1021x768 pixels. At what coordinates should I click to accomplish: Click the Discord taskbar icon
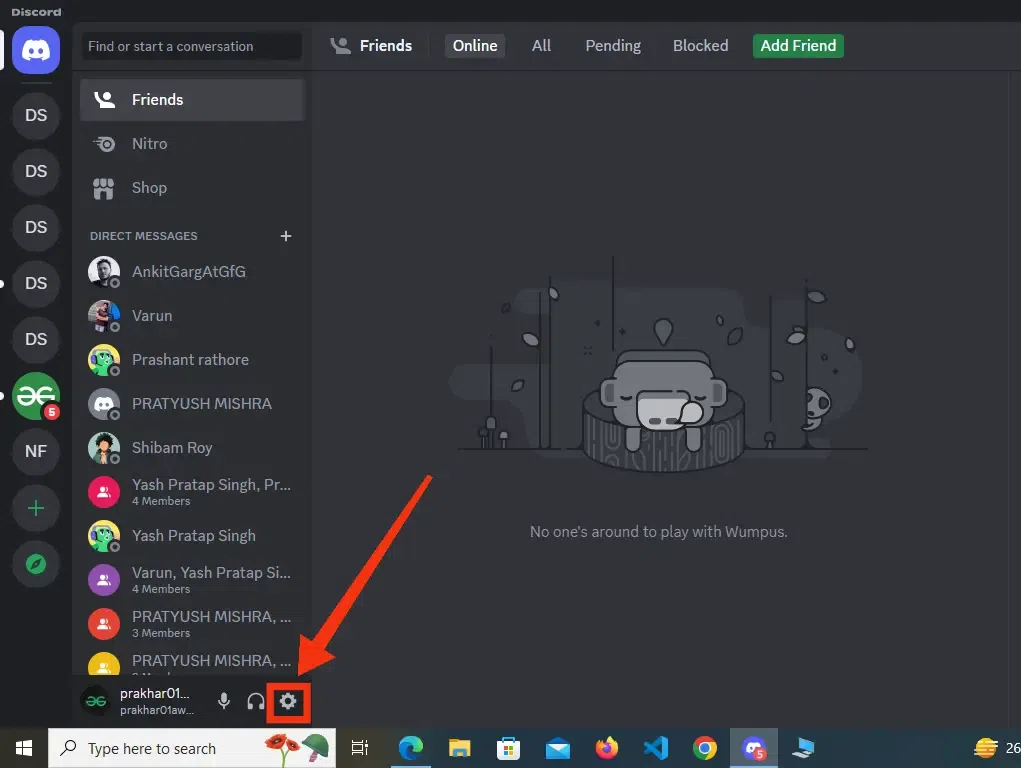click(x=753, y=748)
